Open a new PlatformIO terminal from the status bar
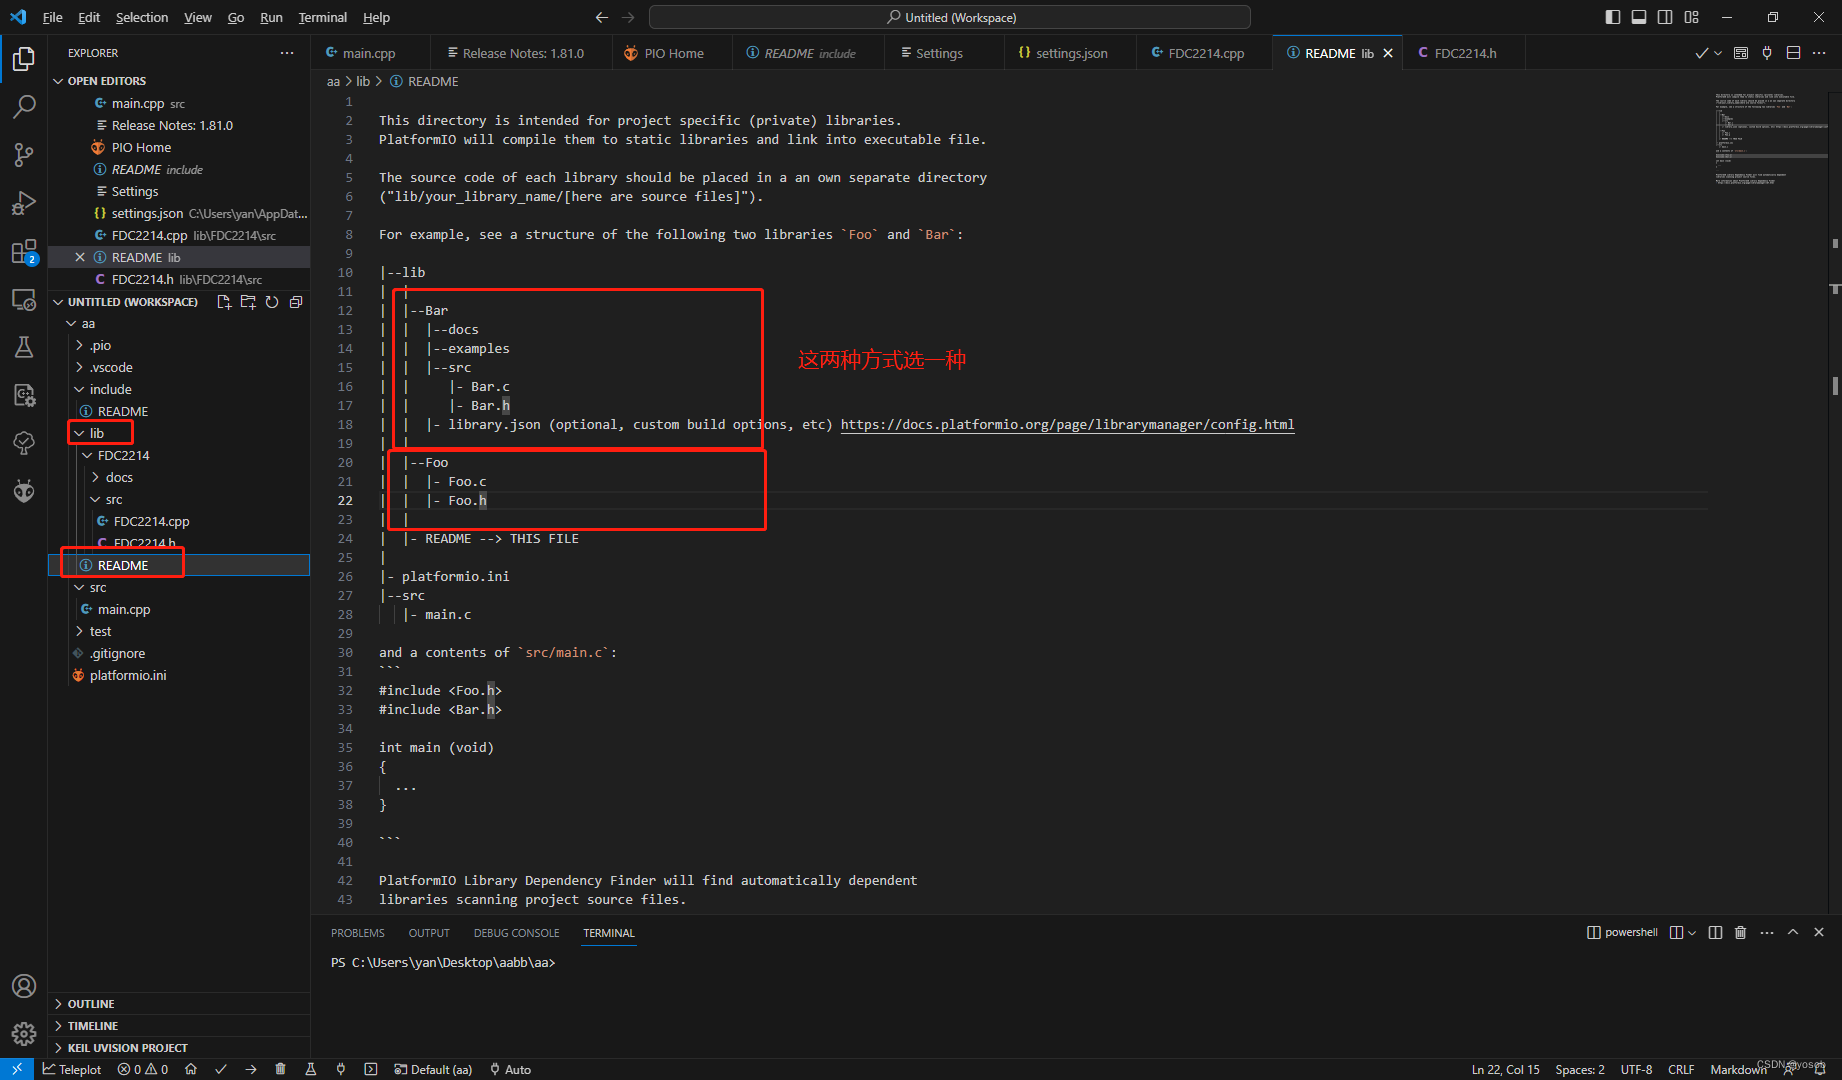The width and height of the screenshot is (1842, 1080). [x=371, y=1069]
